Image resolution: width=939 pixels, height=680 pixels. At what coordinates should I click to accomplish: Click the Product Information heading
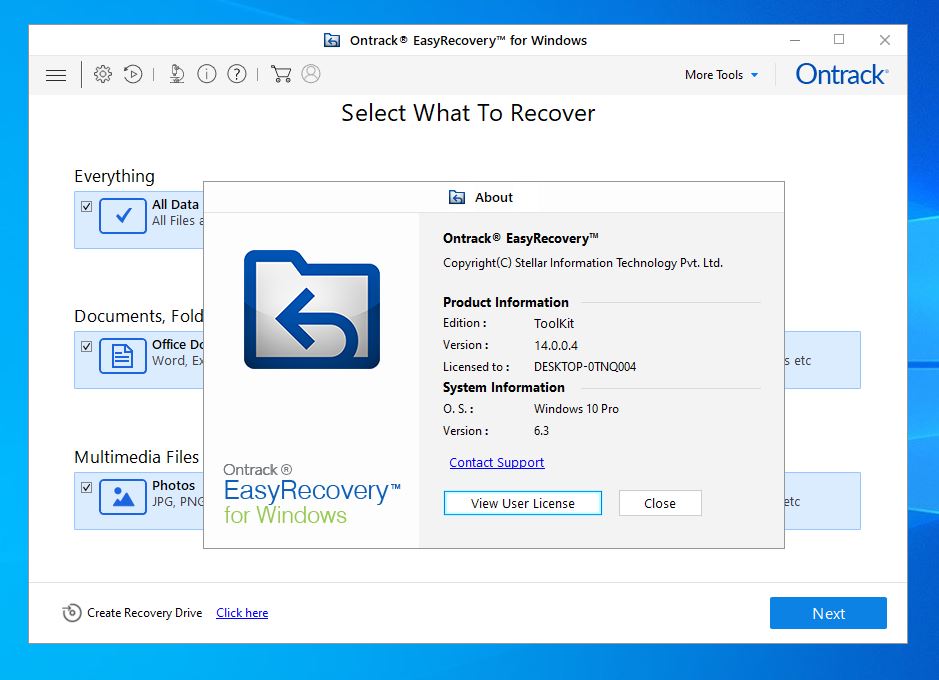[505, 302]
